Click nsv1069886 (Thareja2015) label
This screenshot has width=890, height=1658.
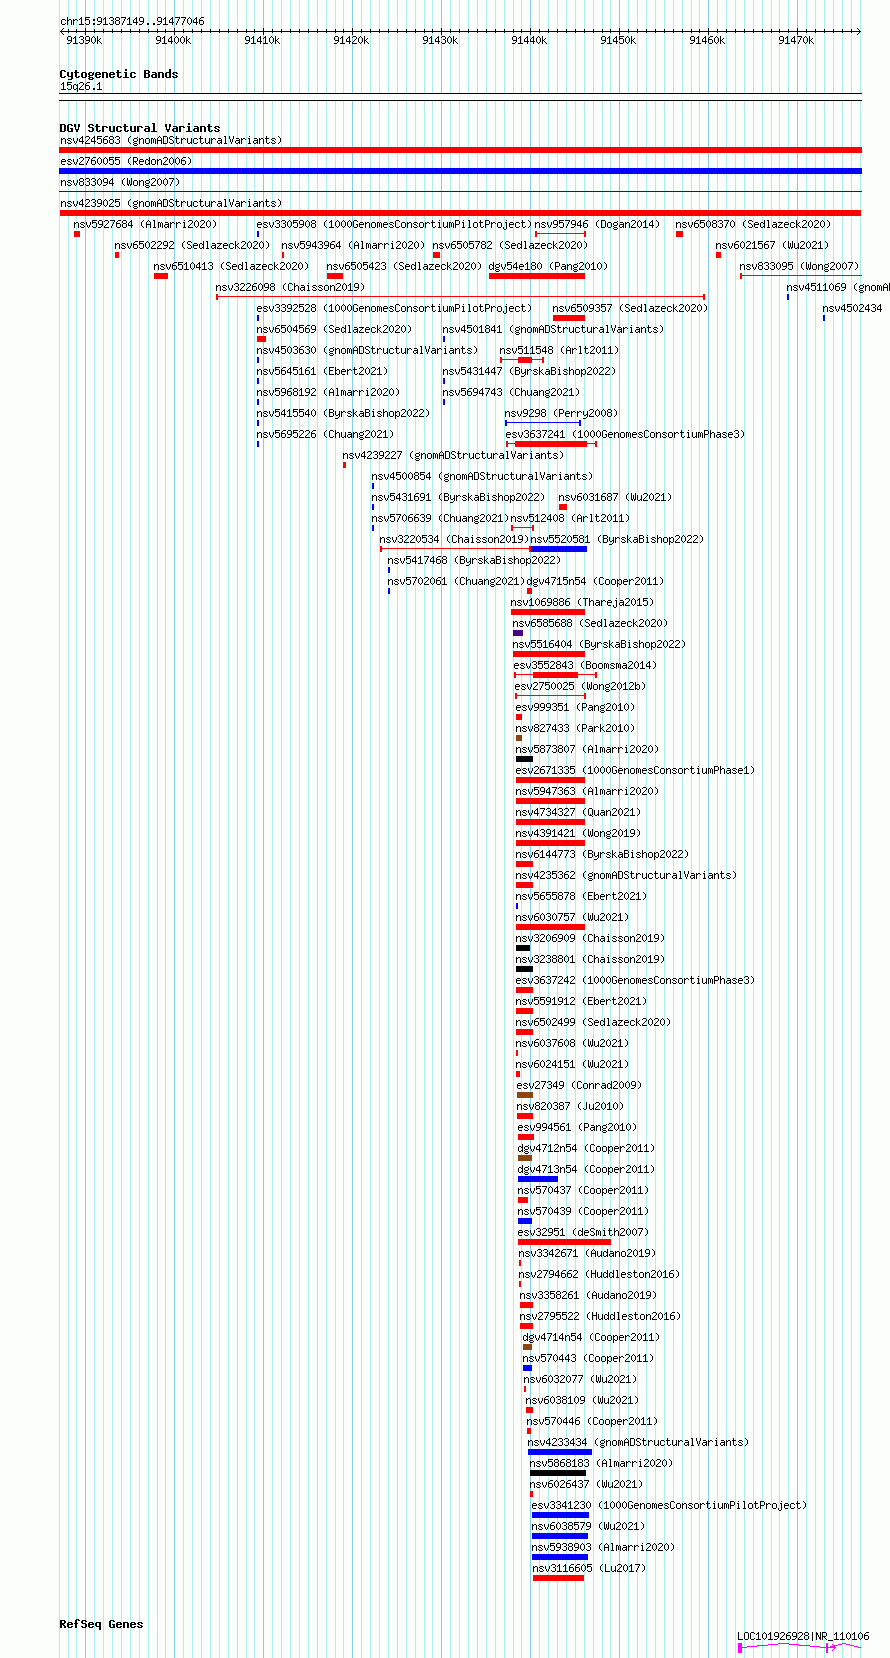click(582, 602)
